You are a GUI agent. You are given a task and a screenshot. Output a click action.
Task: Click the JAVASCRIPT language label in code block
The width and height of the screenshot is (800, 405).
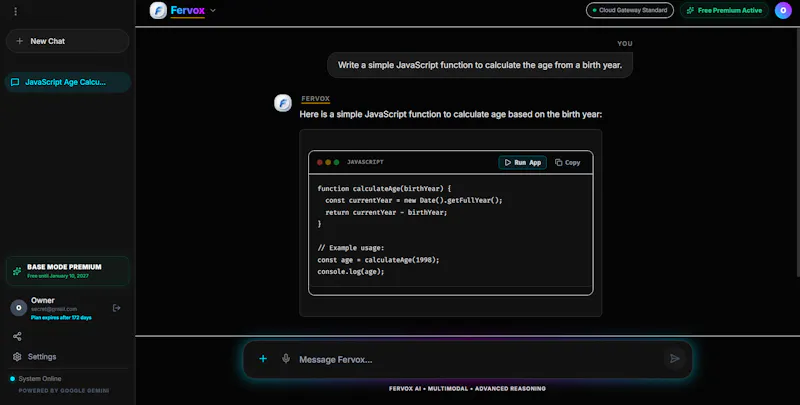coord(365,162)
